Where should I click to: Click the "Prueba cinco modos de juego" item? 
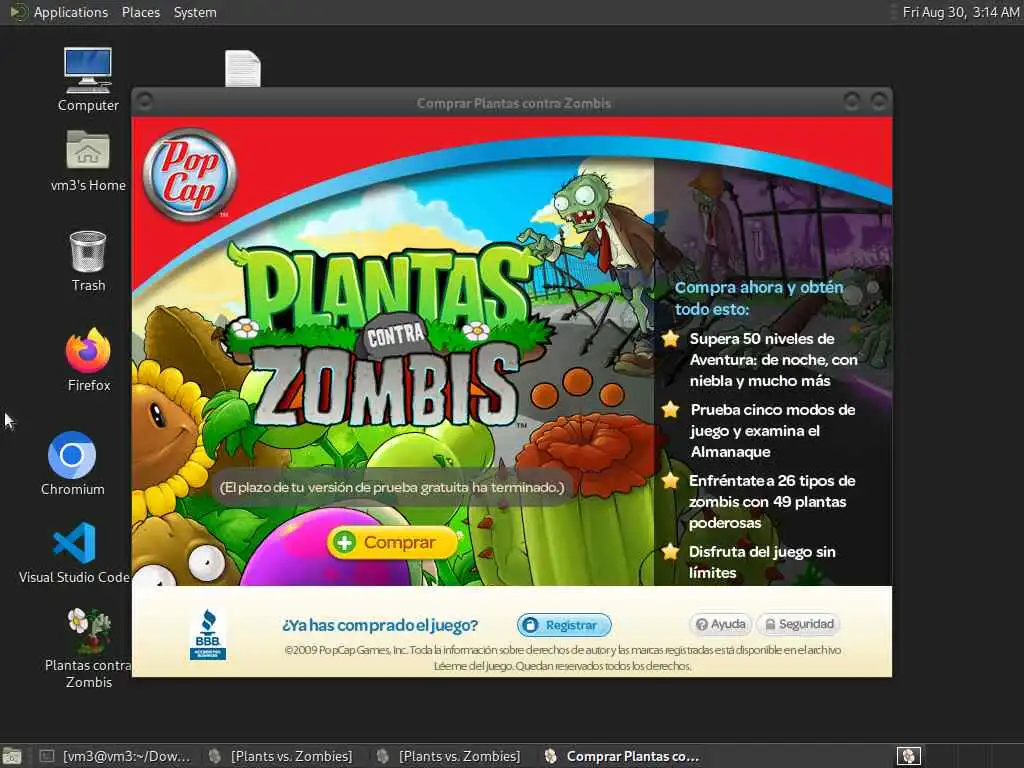(773, 431)
